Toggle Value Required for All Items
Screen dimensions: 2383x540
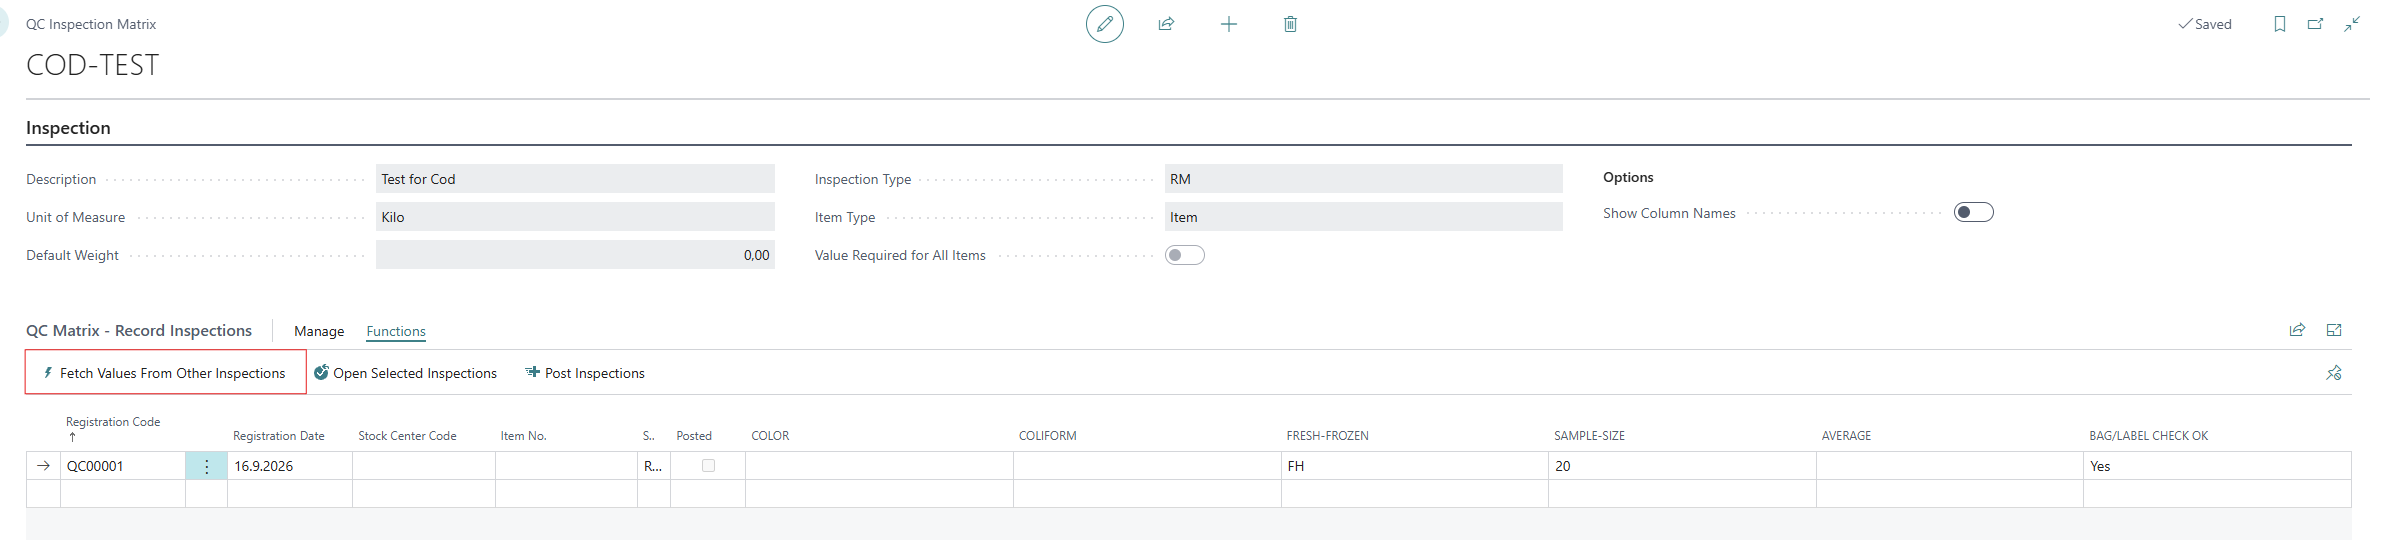pos(1185,255)
